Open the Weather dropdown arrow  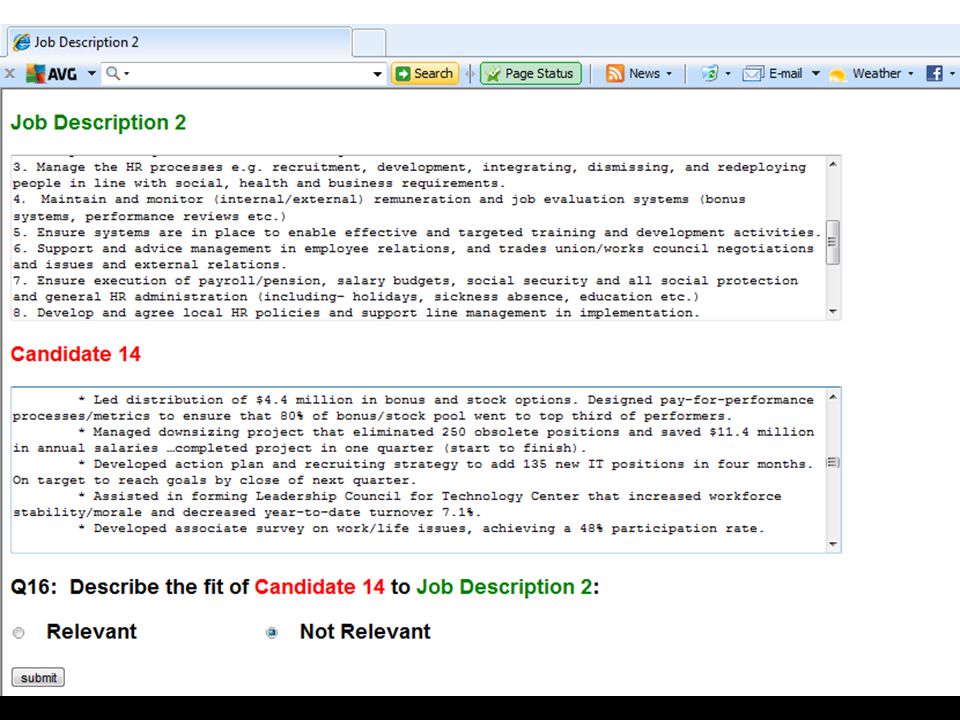(x=910, y=73)
